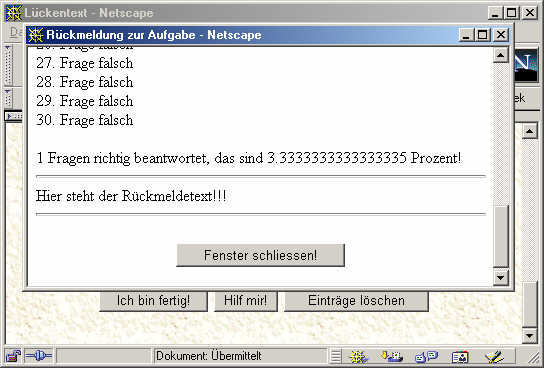
Task: Click Netscape icon in Lückentext title bar
Action: [14, 13]
